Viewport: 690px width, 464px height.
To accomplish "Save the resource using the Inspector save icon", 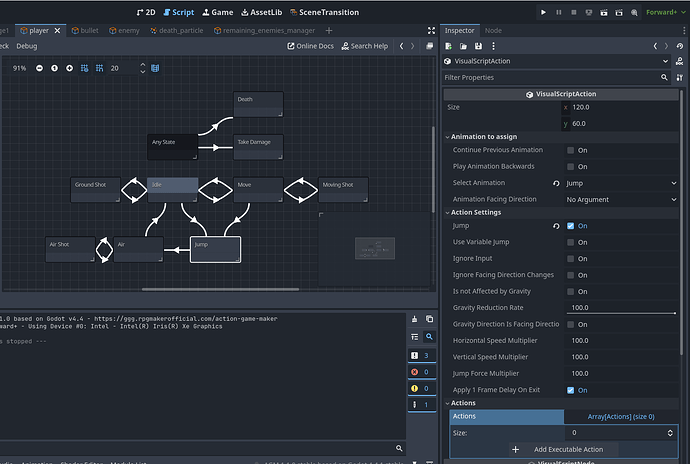I will 479,46.
